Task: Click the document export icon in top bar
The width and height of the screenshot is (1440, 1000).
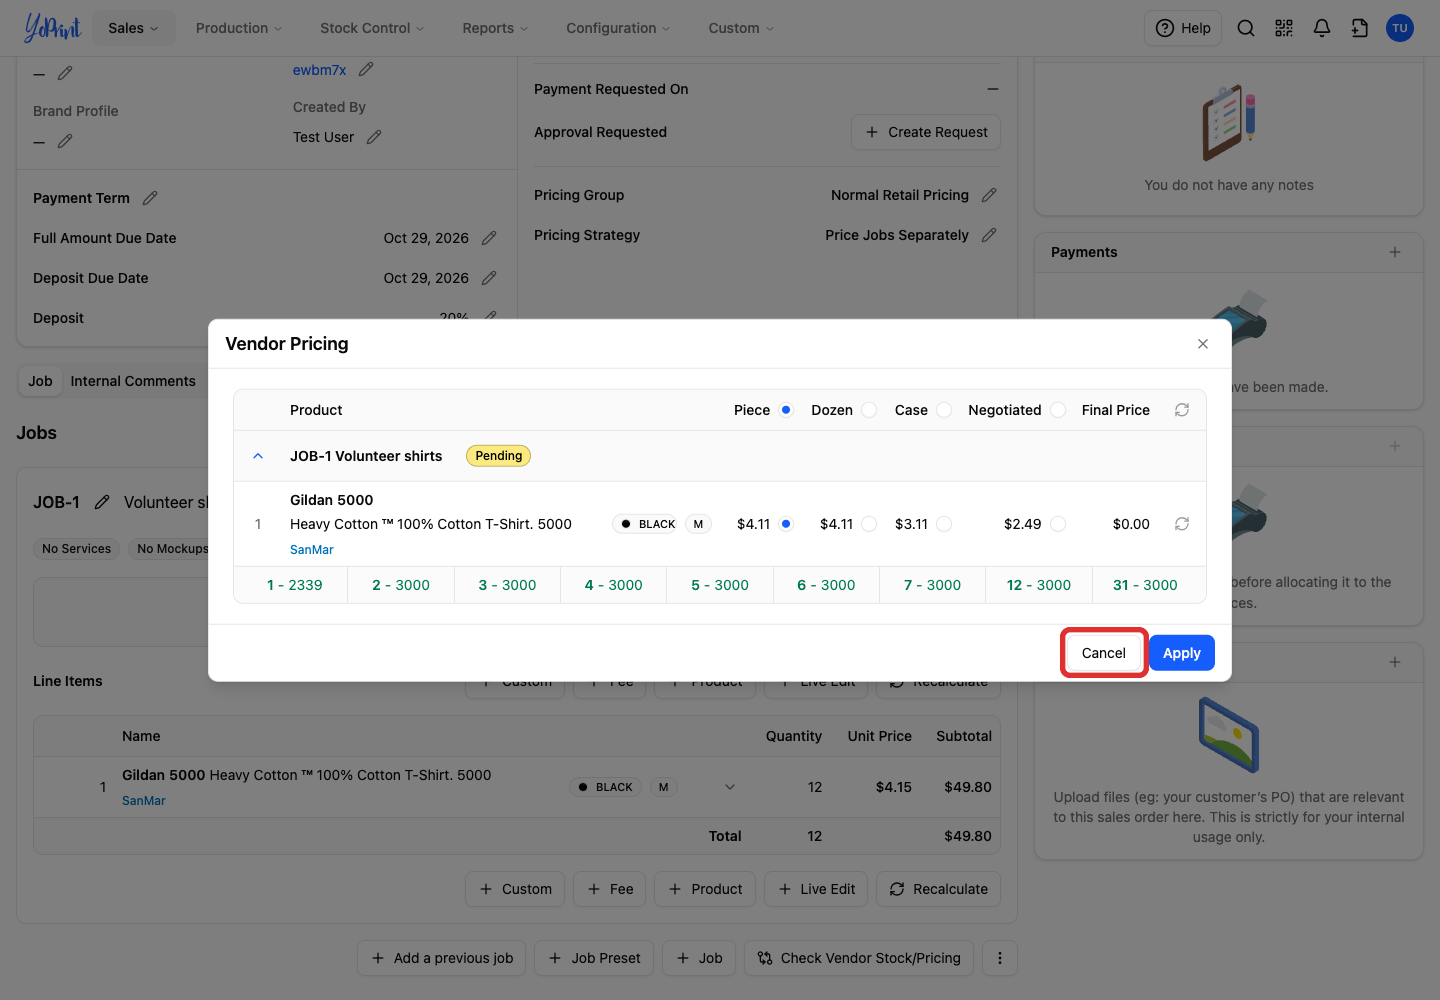Action: 1360,28
